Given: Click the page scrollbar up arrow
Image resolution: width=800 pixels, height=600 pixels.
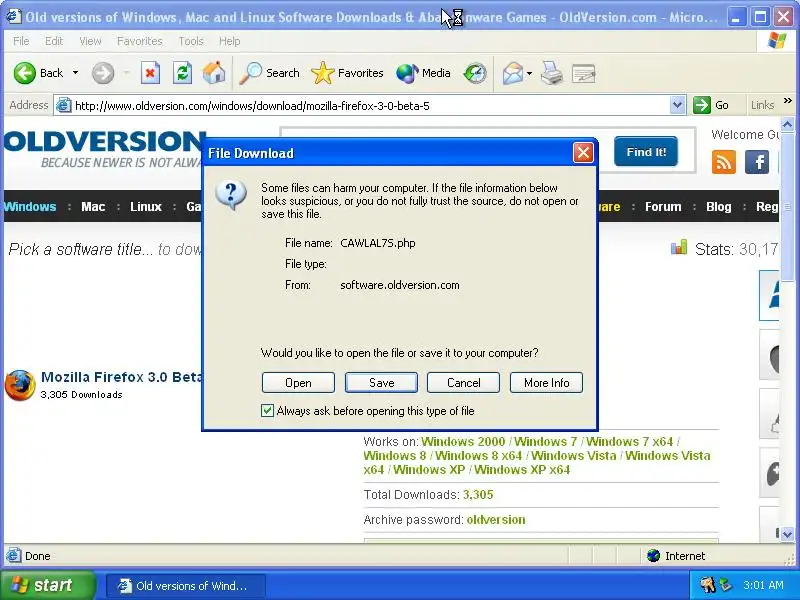Looking at the screenshot, I should coord(787,124).
